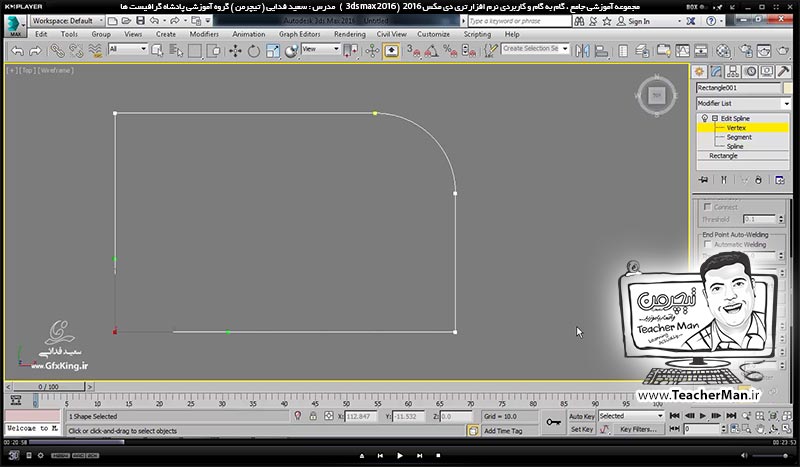
Task: Click the Undo arrow in main toolbar
Action: tap(18, 51)
